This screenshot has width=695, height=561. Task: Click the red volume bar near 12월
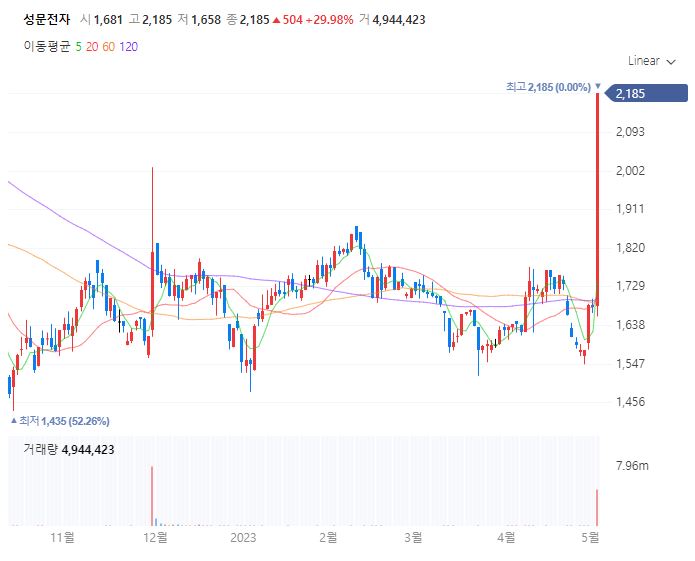click(152, 496)
